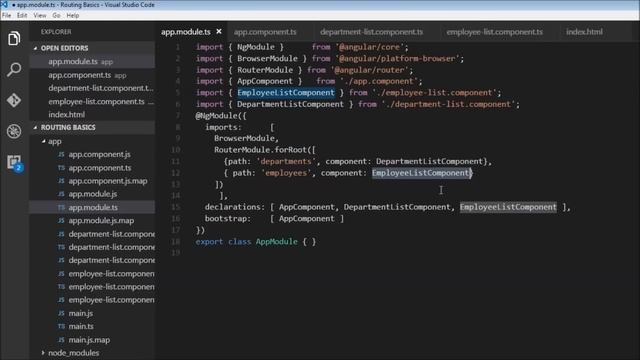Switch to the app.component.ts tab

pyautogui.click(x=265, y=32)
